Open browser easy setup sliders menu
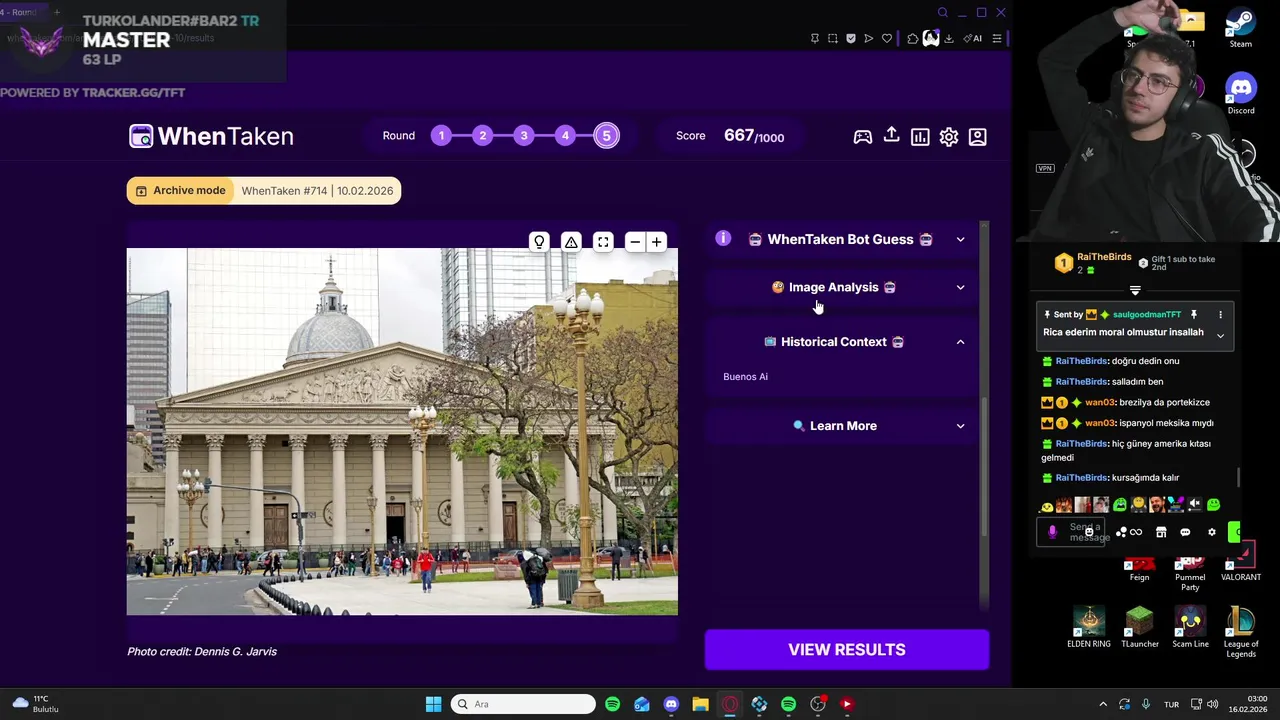Image resolution: width=1280 pixels, height=720 pixels. coord(997,38)
